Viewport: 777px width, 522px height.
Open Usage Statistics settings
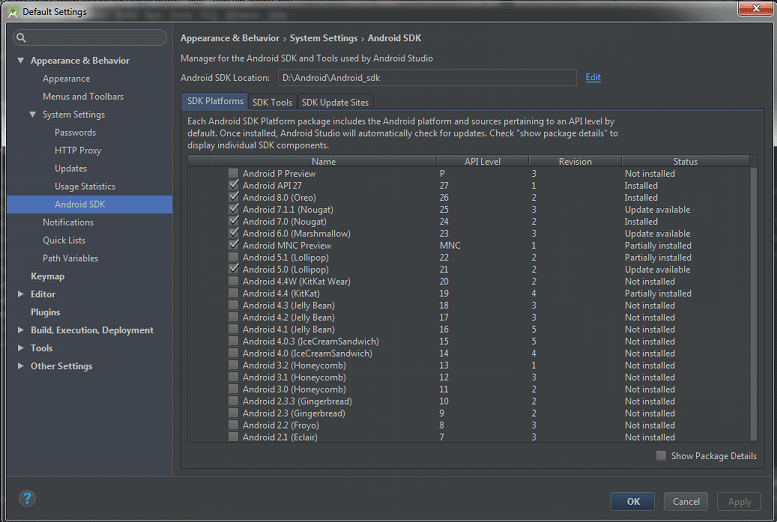tap(85, 186)
